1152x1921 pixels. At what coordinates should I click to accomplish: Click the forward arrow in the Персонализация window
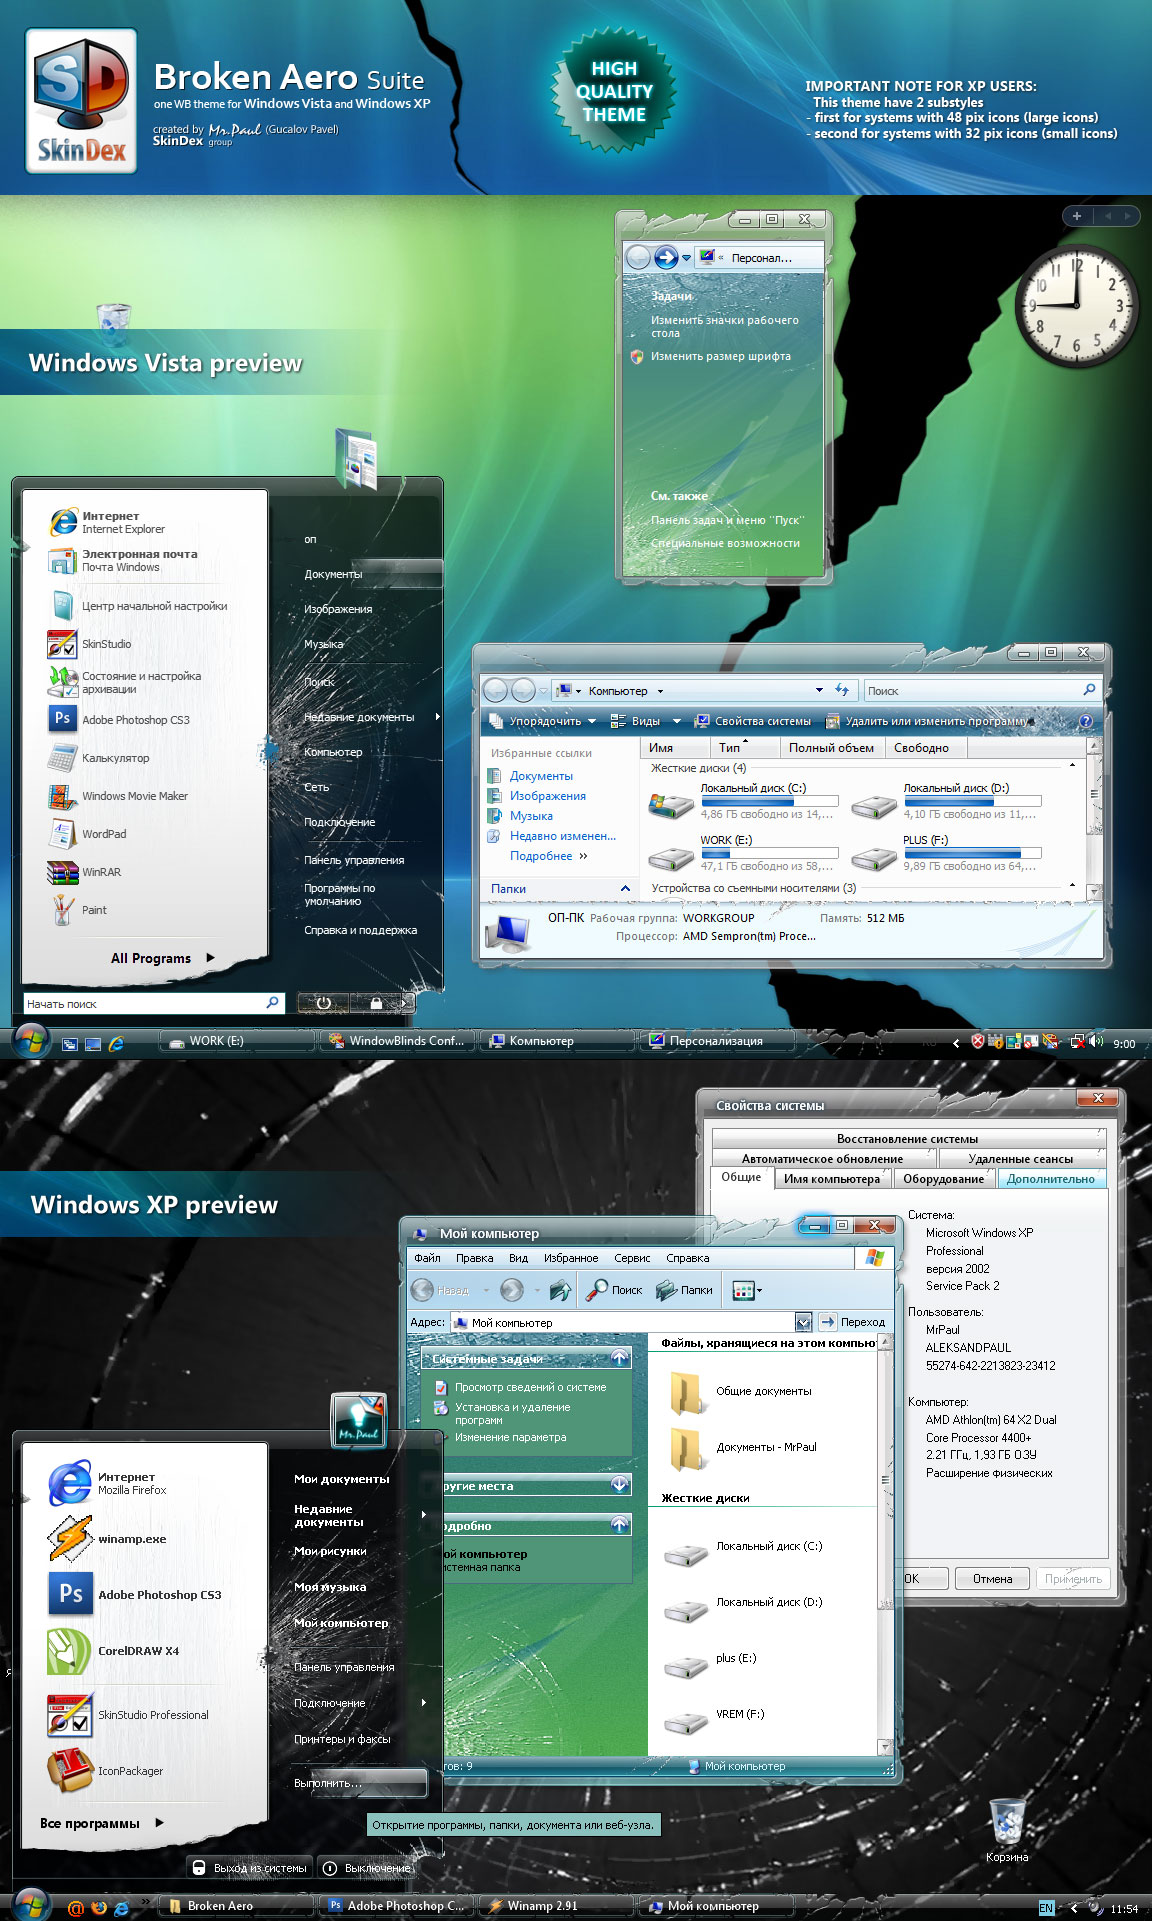(666, 258)
